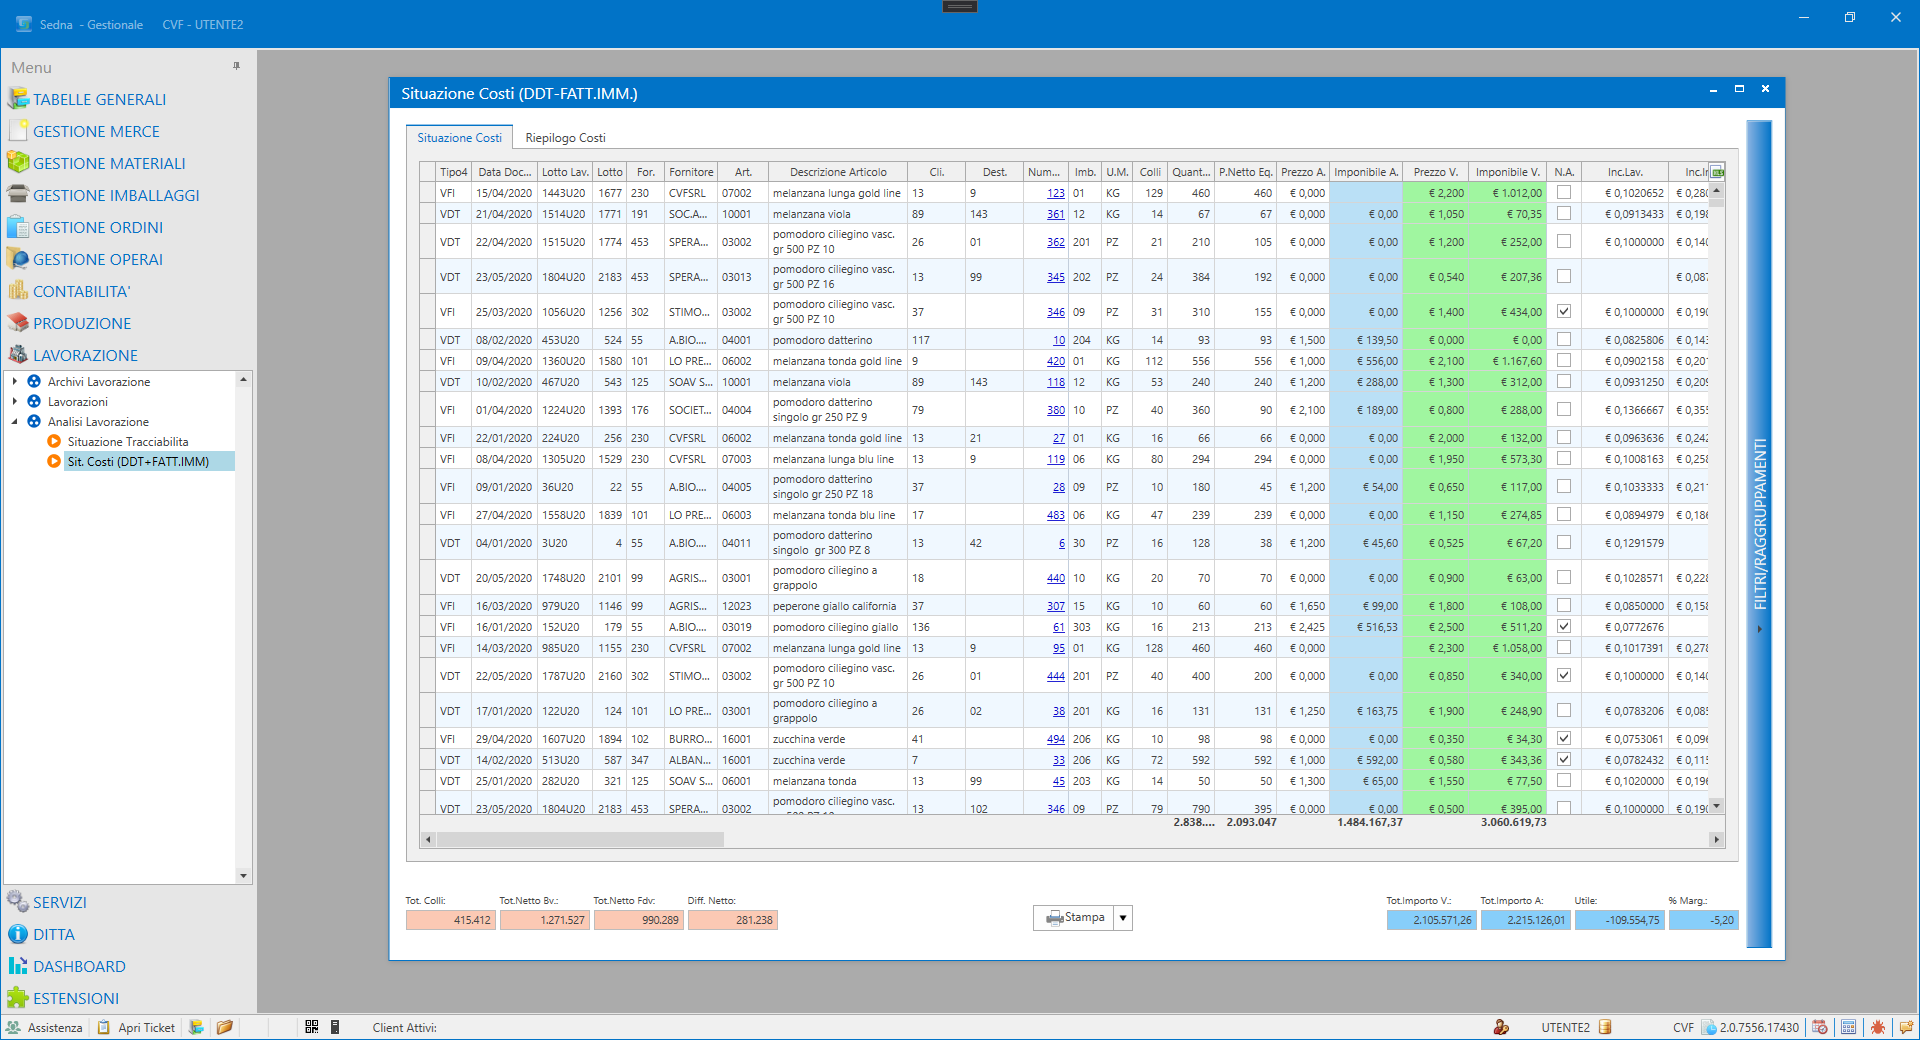This screenshot has width=1920, height=1040.
Task: Click the database icon next to UTENTE2
Action: pyautogui.click(x=1605, y=1027)
